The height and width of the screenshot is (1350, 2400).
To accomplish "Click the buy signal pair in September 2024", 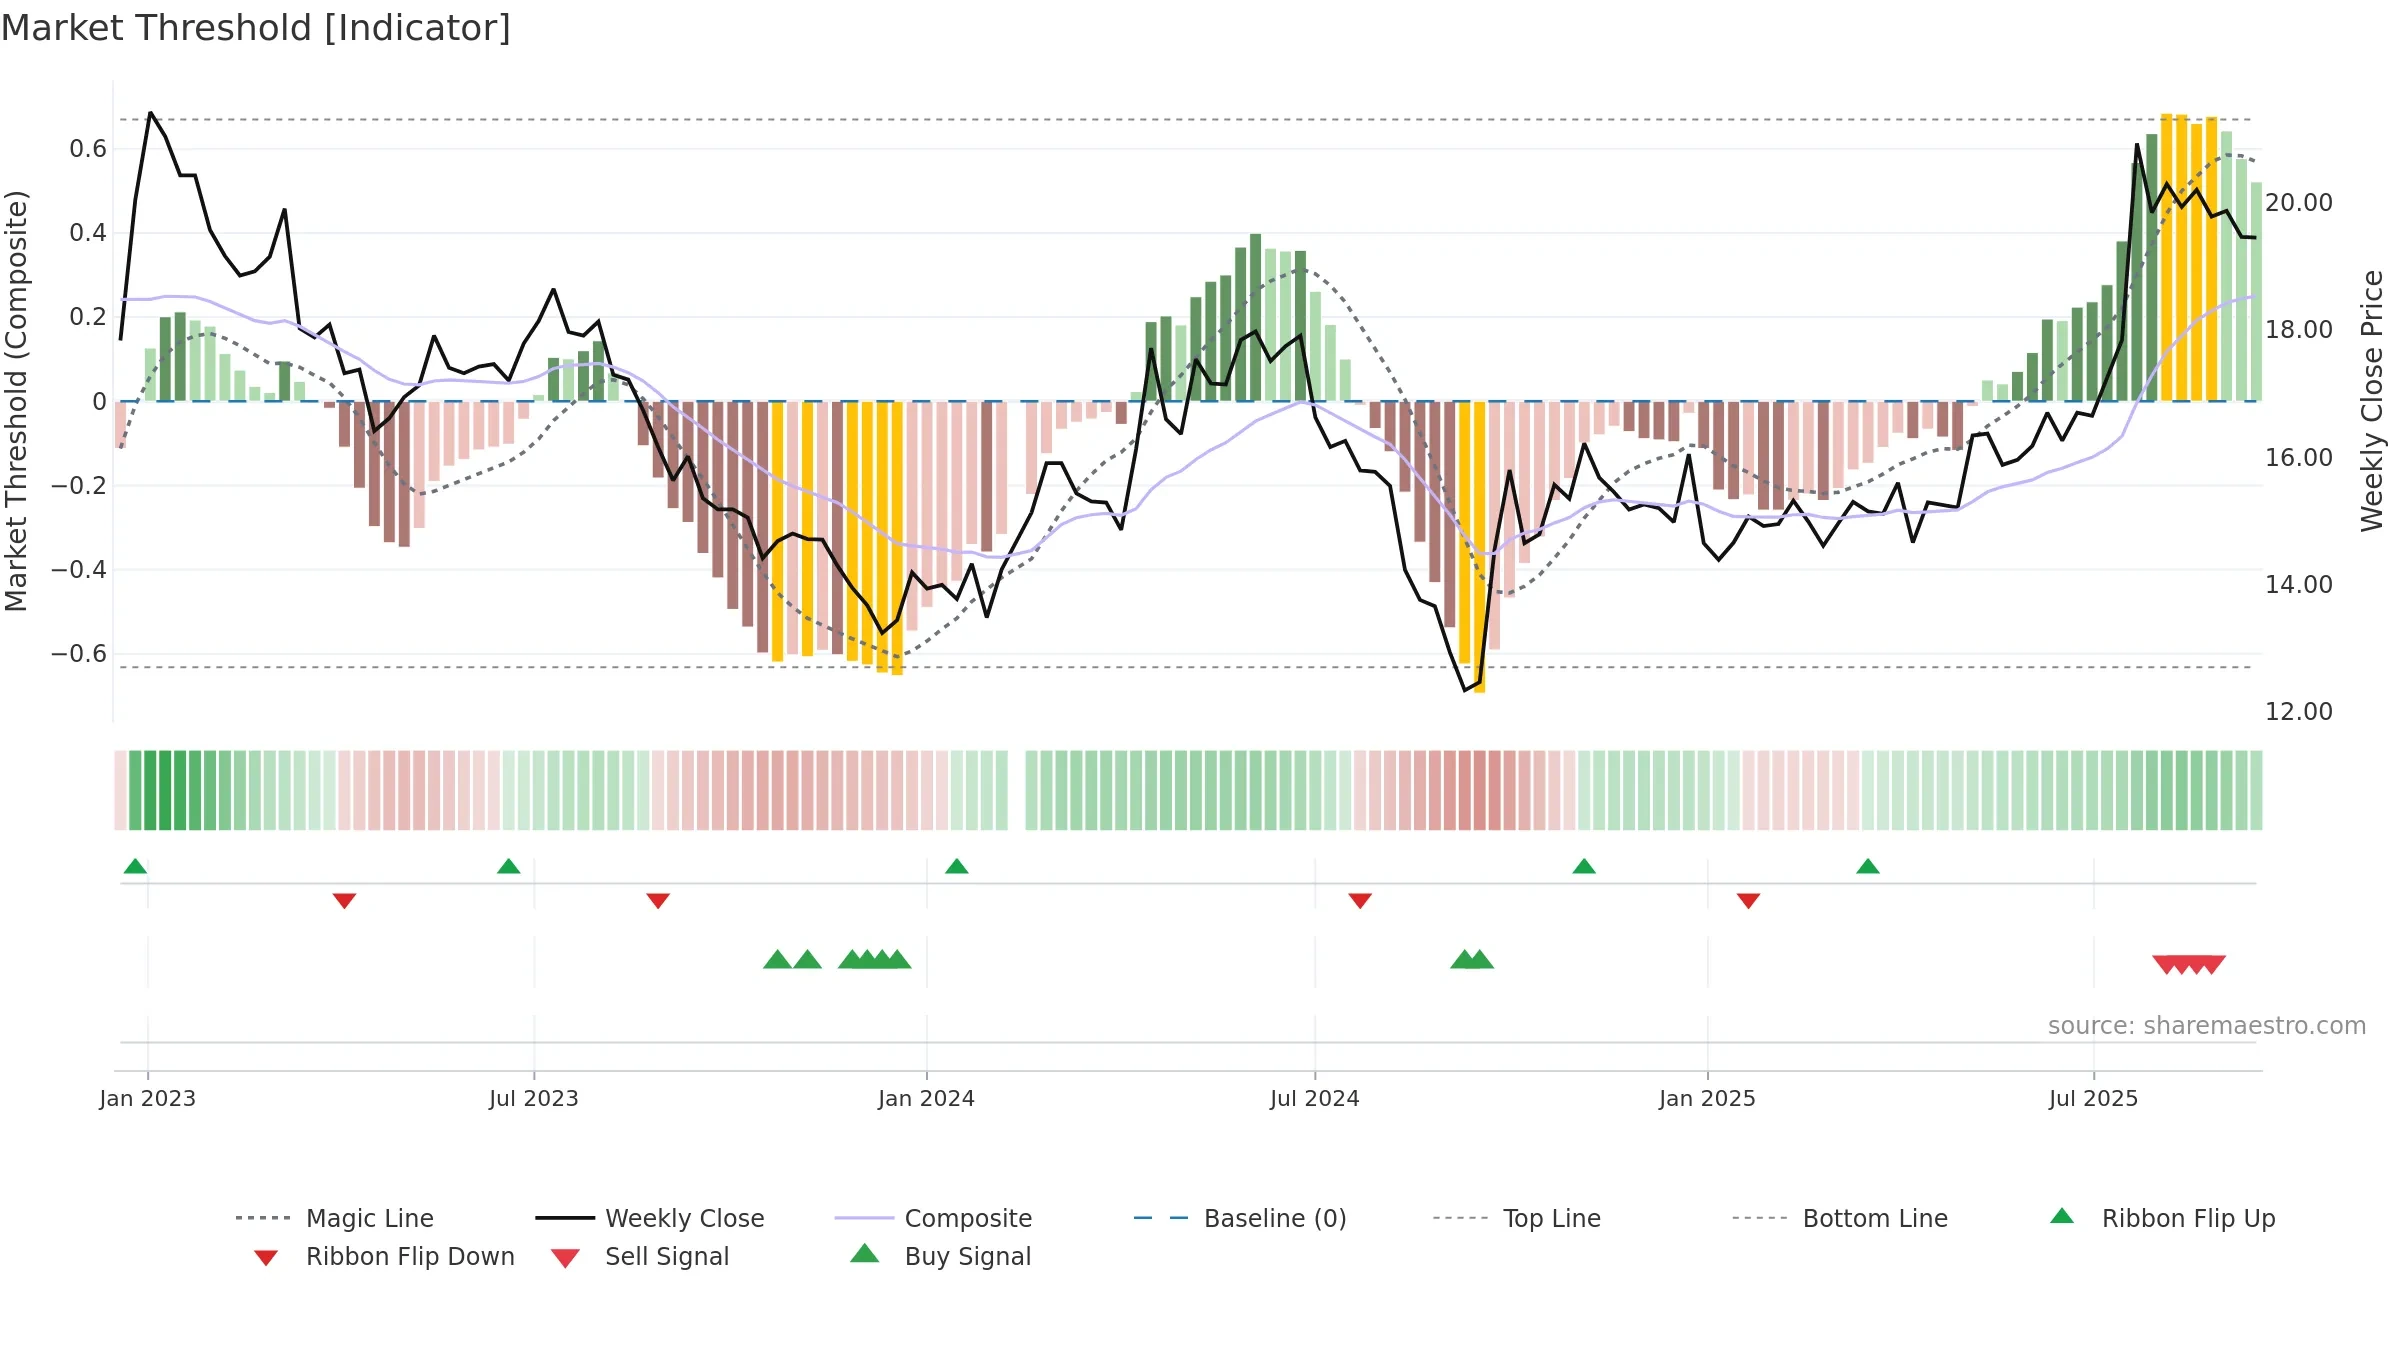I will (x=1472, y=959).
